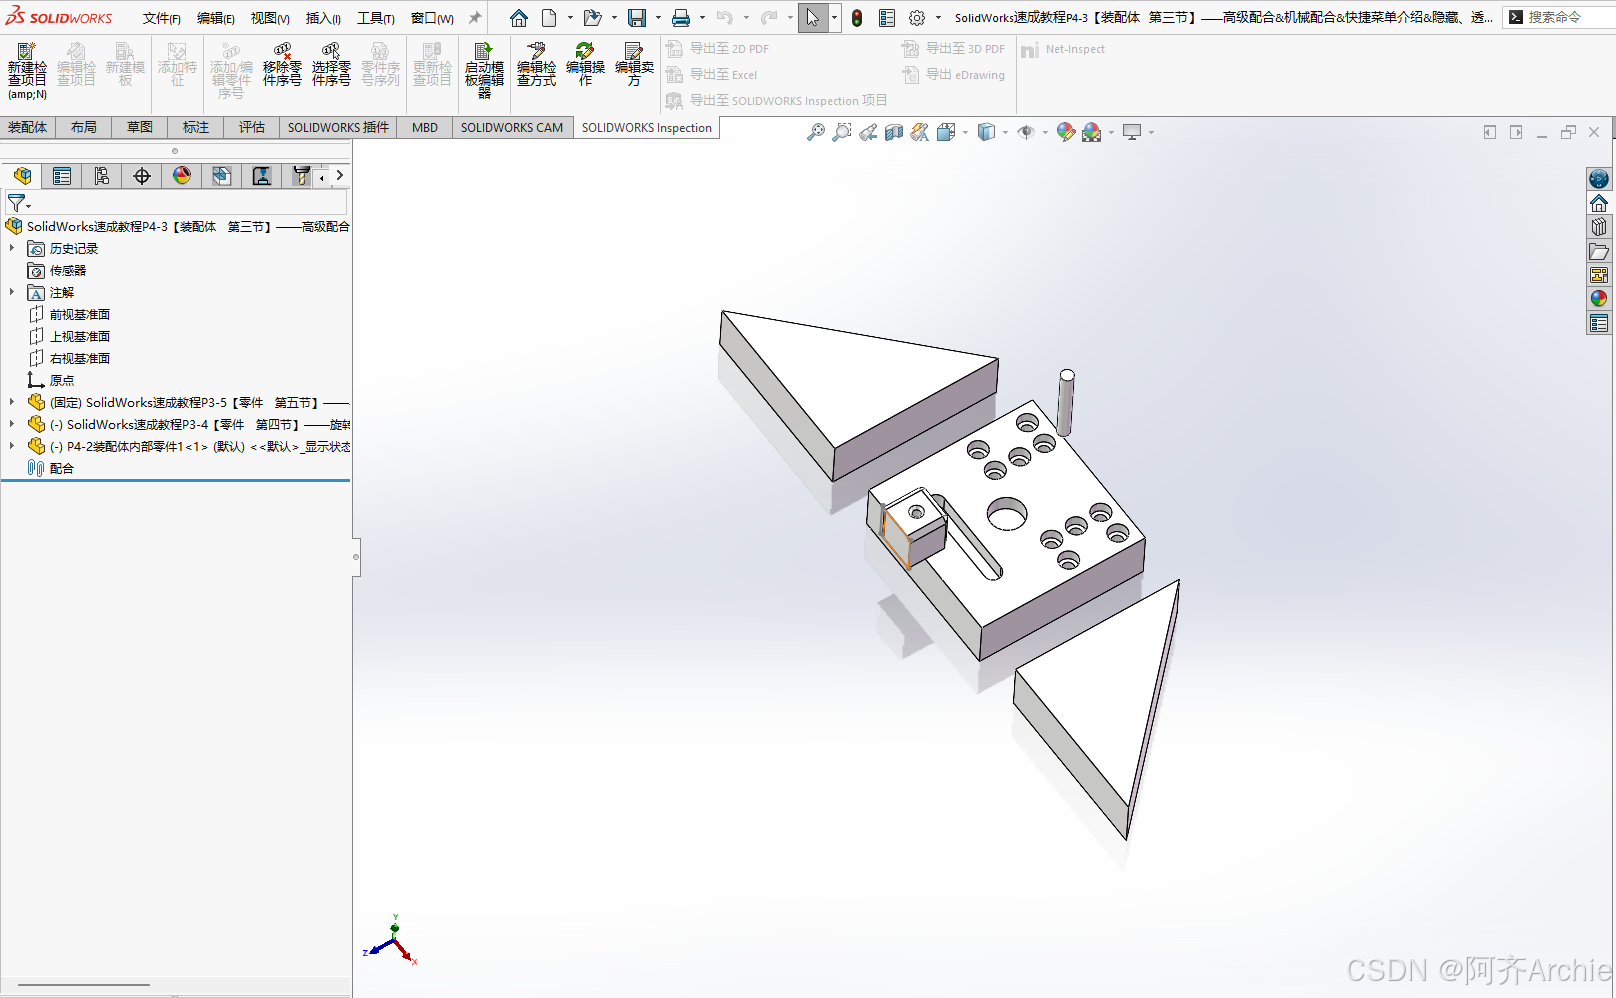Screen dimensions: 1616x998
Task: Expand the P4-2装配体内部零件1 component node
Action: (12, 446)
